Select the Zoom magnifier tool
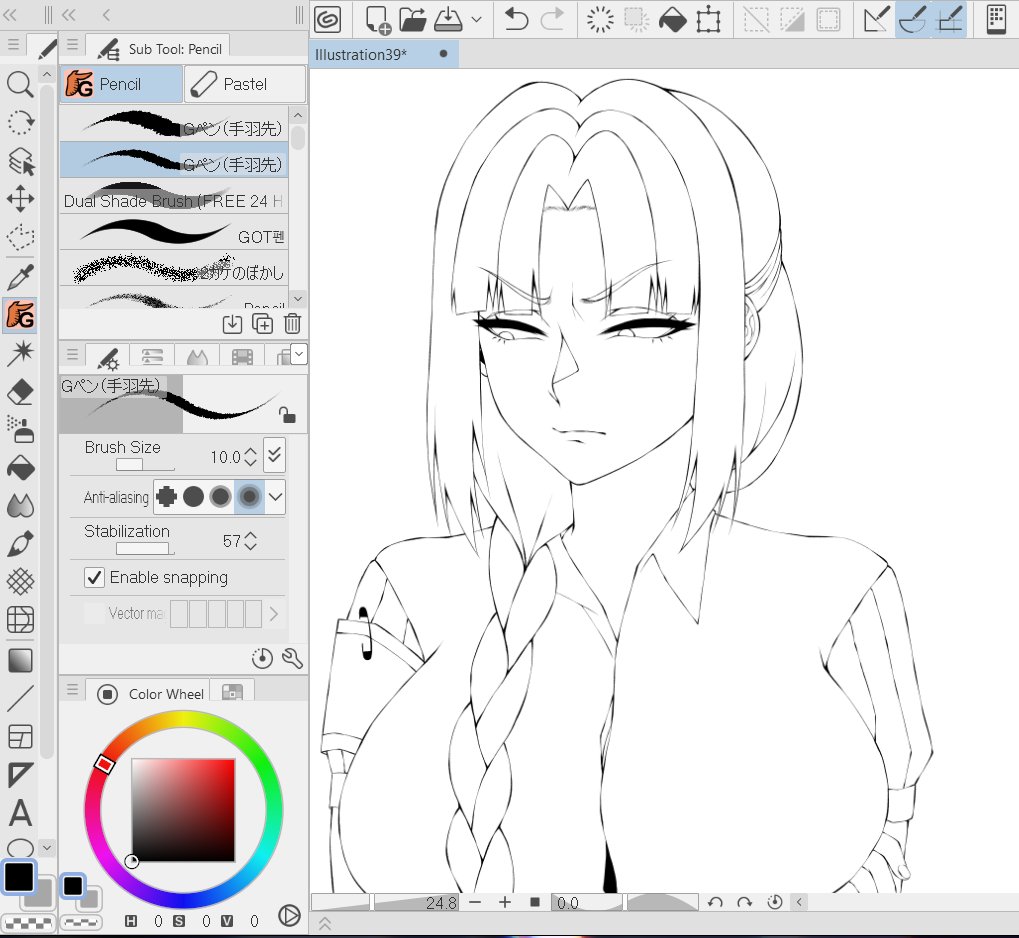The width and height of the screenshot is (1019, 938). click(x=19, y=85)
